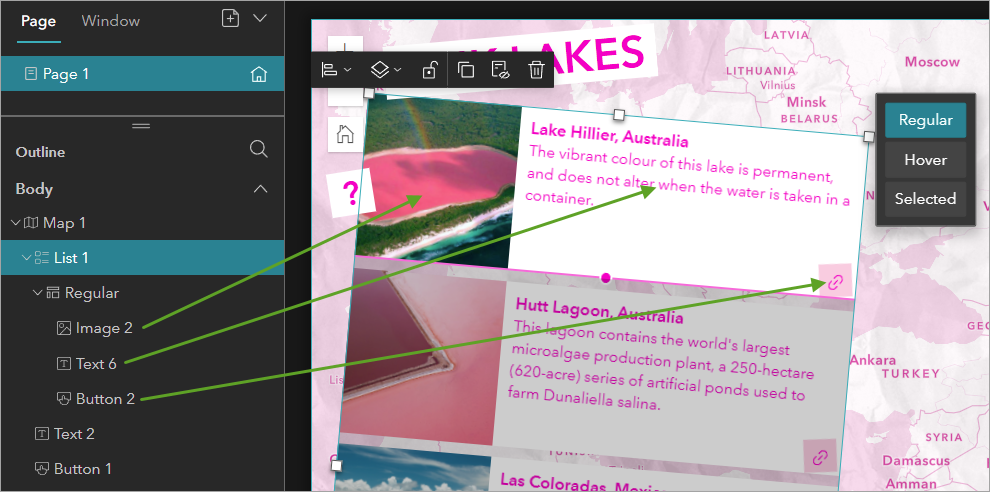Switch to the Page tab
Screen dimensions: 990x492
click(39, 21)
